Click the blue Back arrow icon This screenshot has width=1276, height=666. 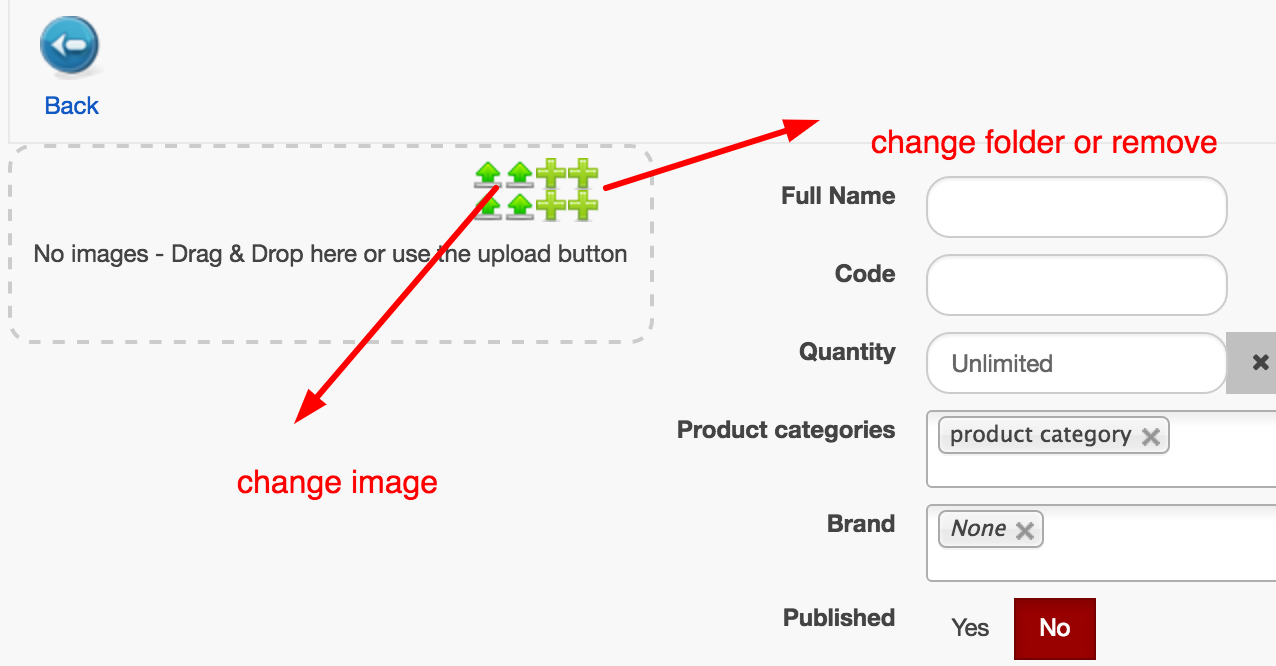[70, 46]
